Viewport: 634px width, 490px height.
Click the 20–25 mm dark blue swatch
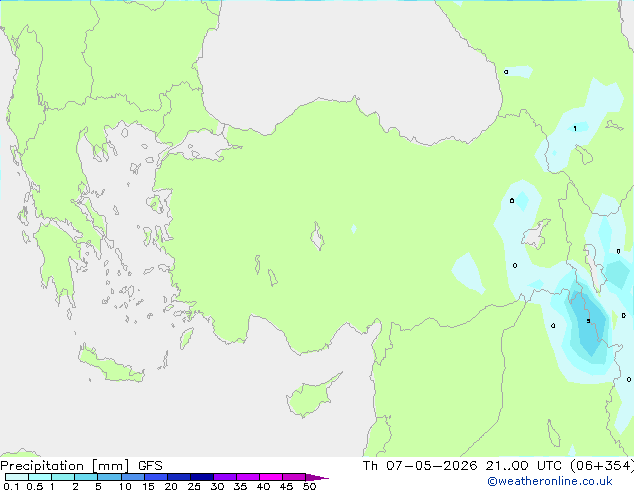[179, 477]
